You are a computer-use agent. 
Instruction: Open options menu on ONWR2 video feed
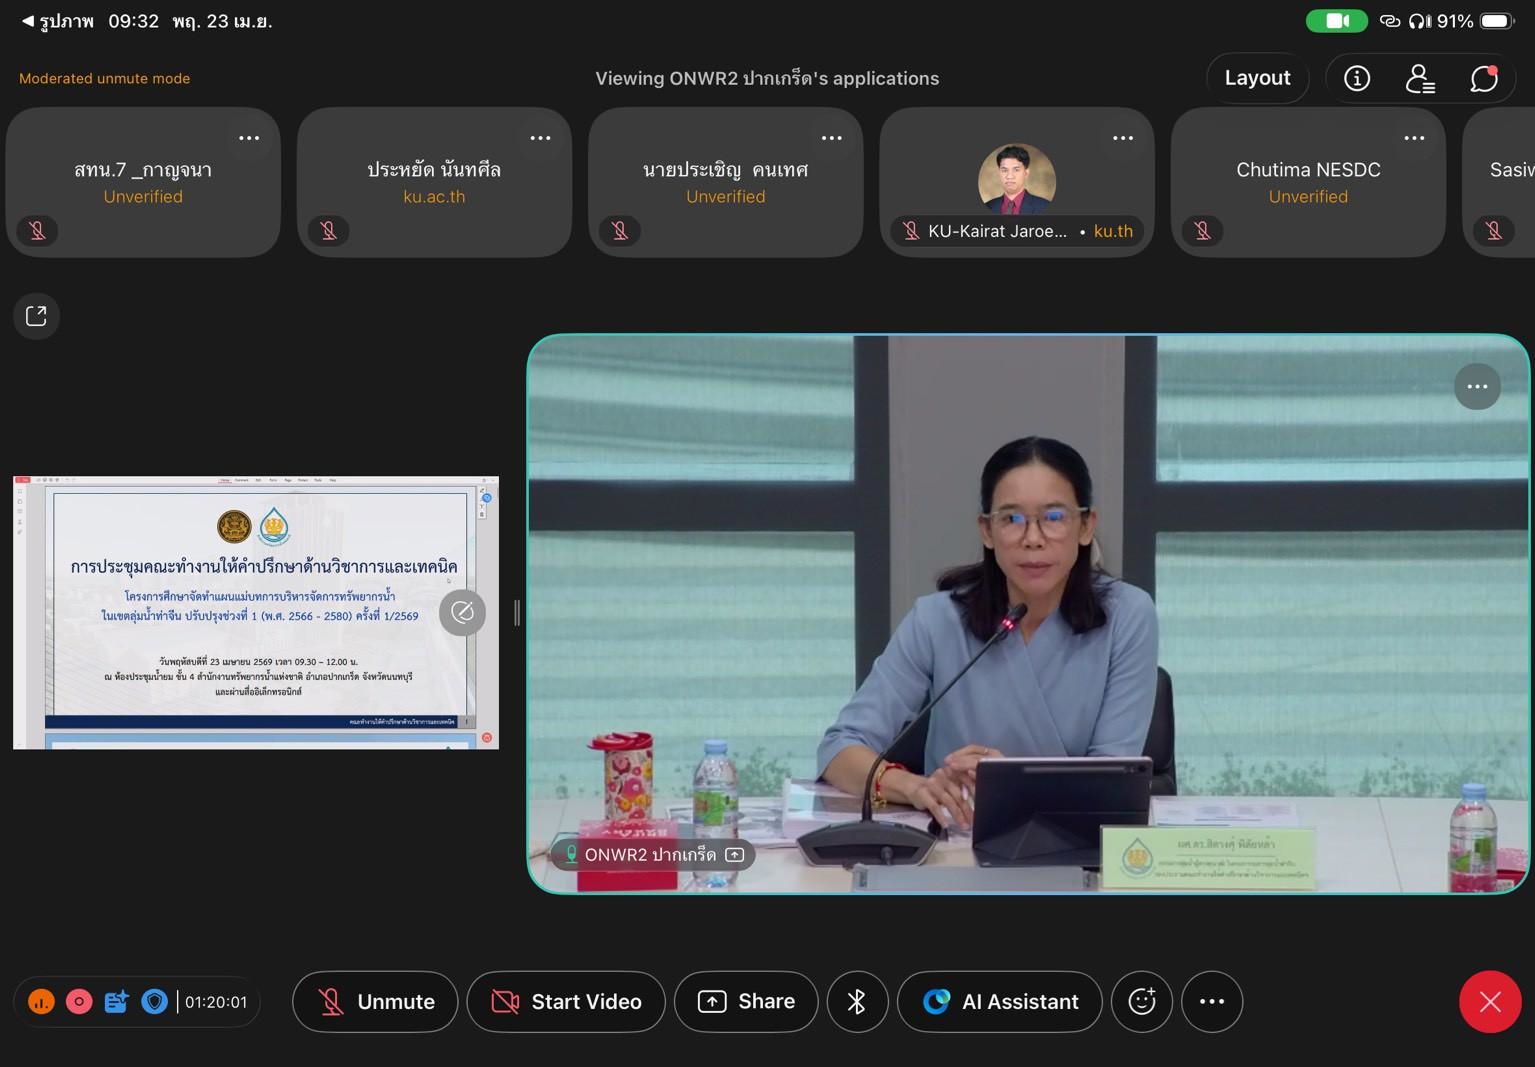pyautogui.click(x=1476, y=387)
